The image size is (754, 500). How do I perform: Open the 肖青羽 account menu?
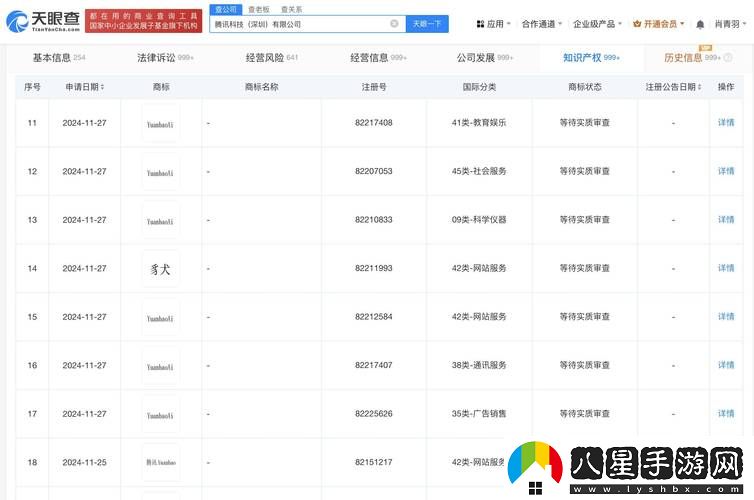[730, 24]
